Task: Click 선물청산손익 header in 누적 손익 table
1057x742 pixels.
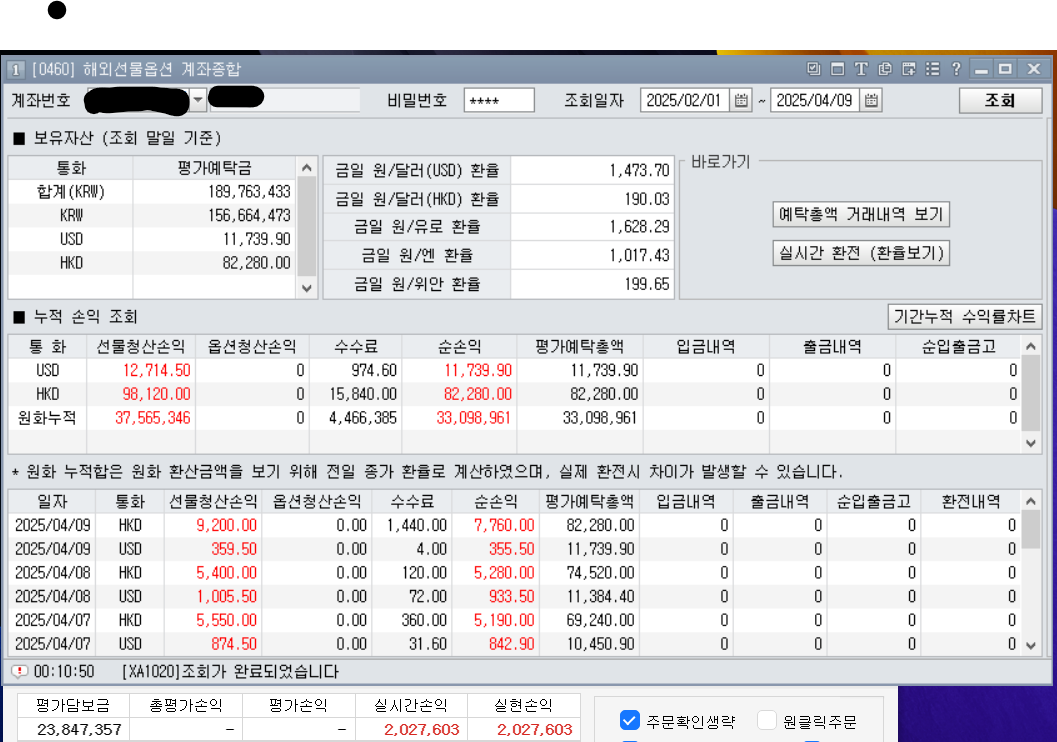Action: (x=141, y=346)
